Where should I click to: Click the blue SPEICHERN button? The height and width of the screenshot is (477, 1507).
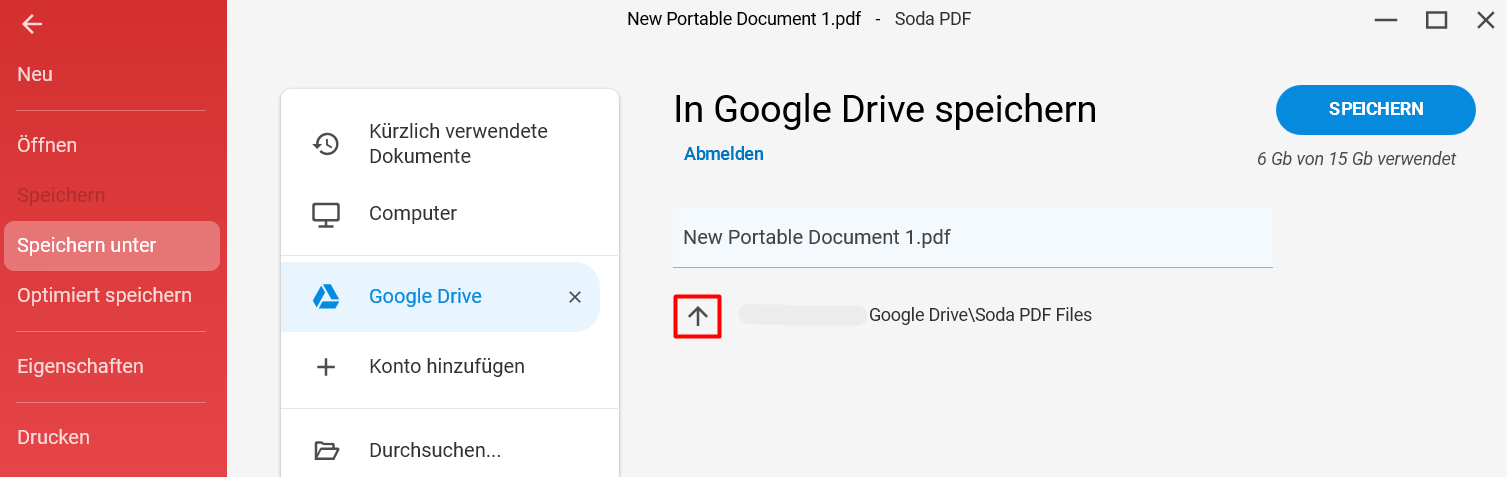click(x=1375, y=110)
